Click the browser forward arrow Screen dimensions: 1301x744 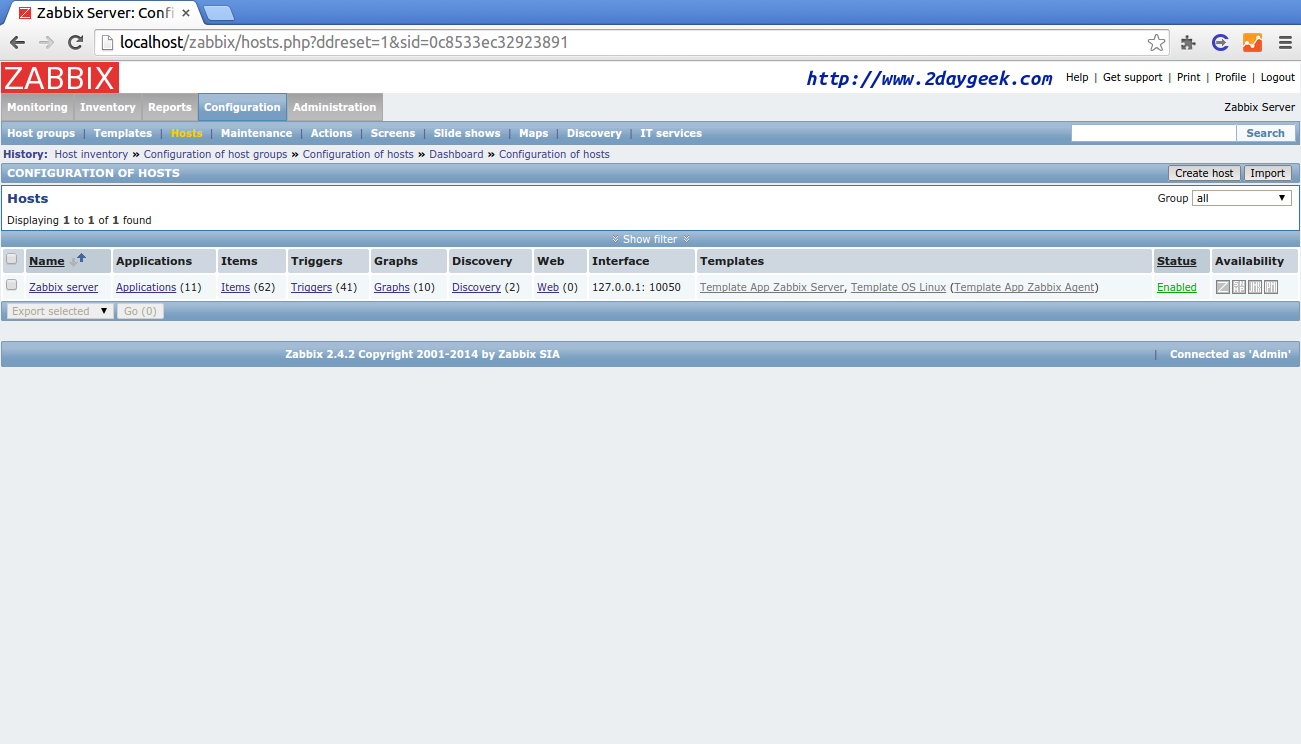[x=46, y=42]
